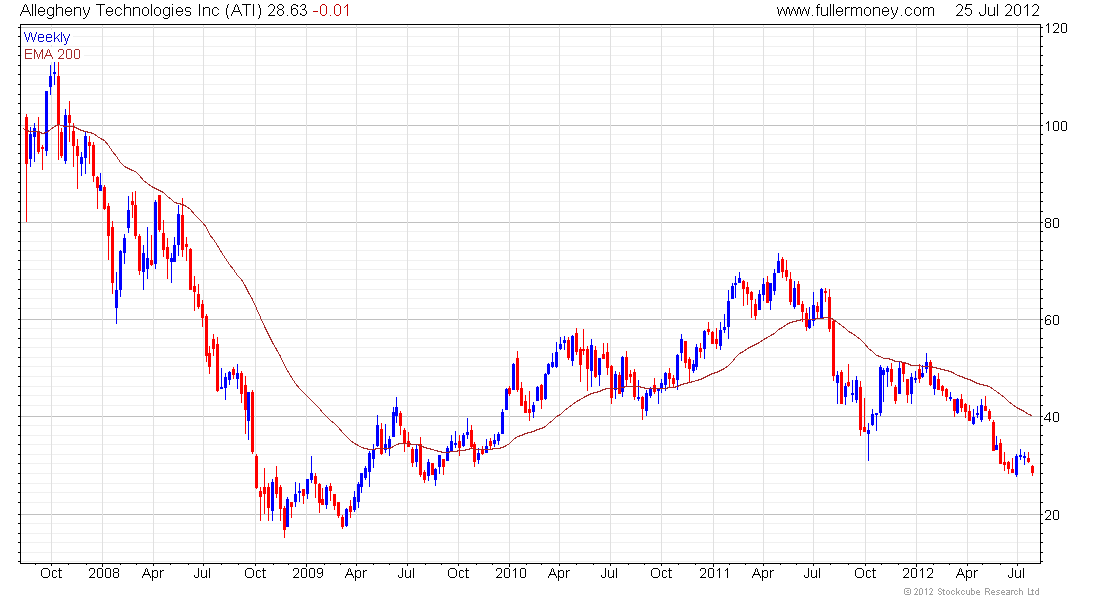Click the chart date 25 Jul 2012
Viewport: 1100px width, 600px height.
[997, 11]
